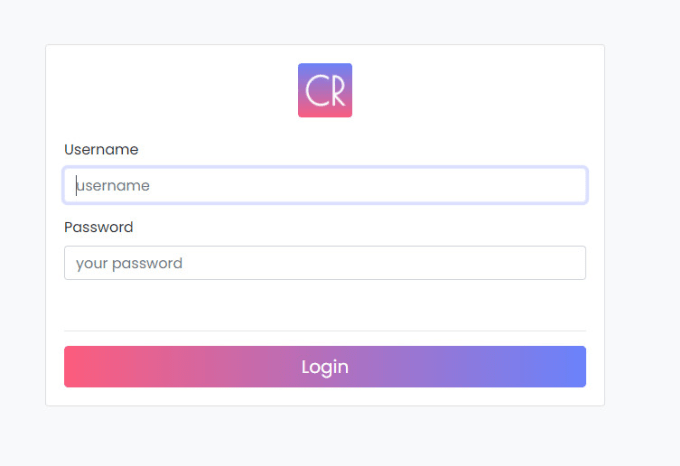Focus the Username input field

pos(325,185)
